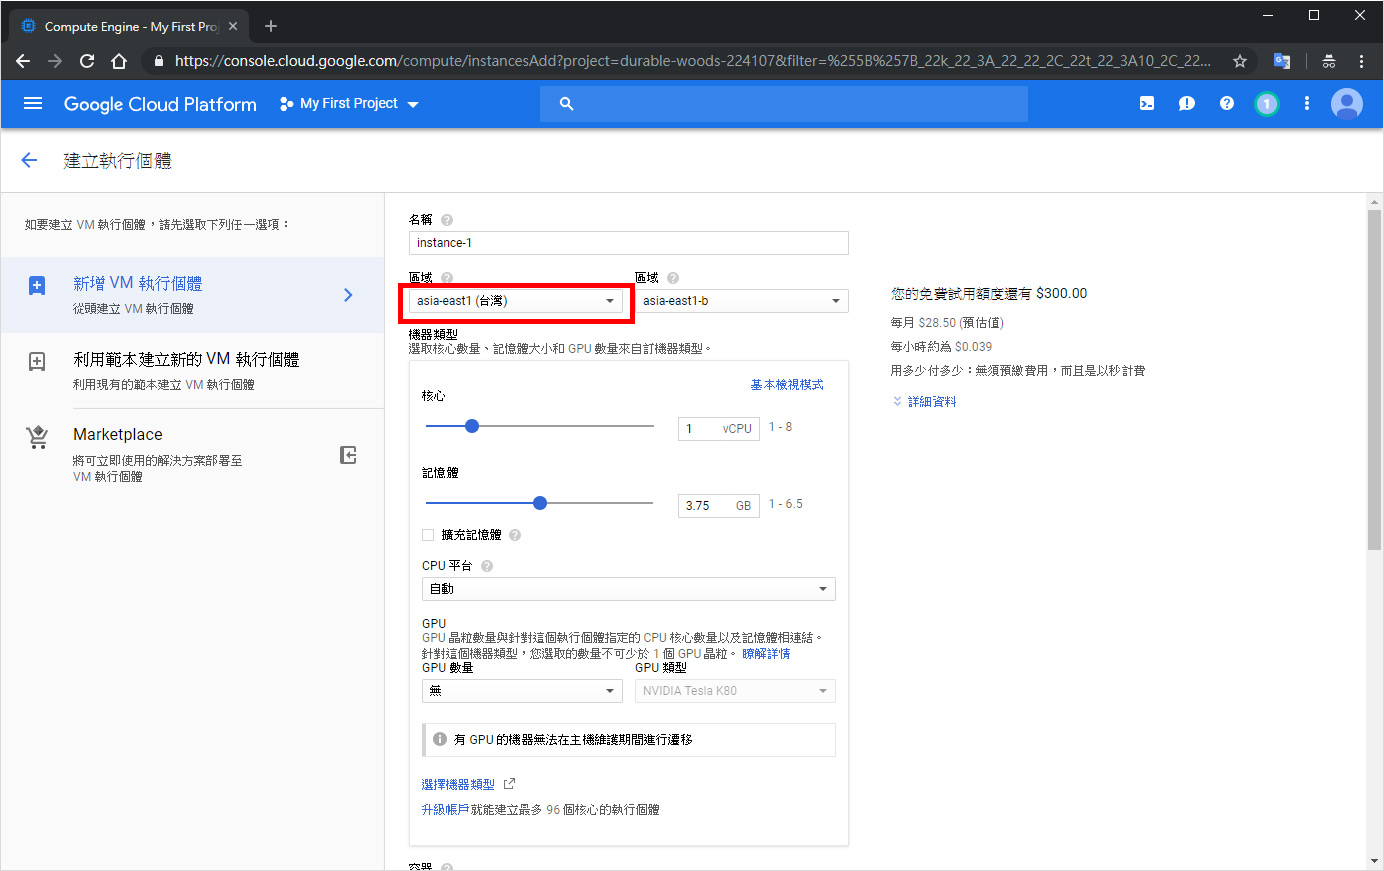Select 新增 VM 執行個體 option

coord(192,295)
